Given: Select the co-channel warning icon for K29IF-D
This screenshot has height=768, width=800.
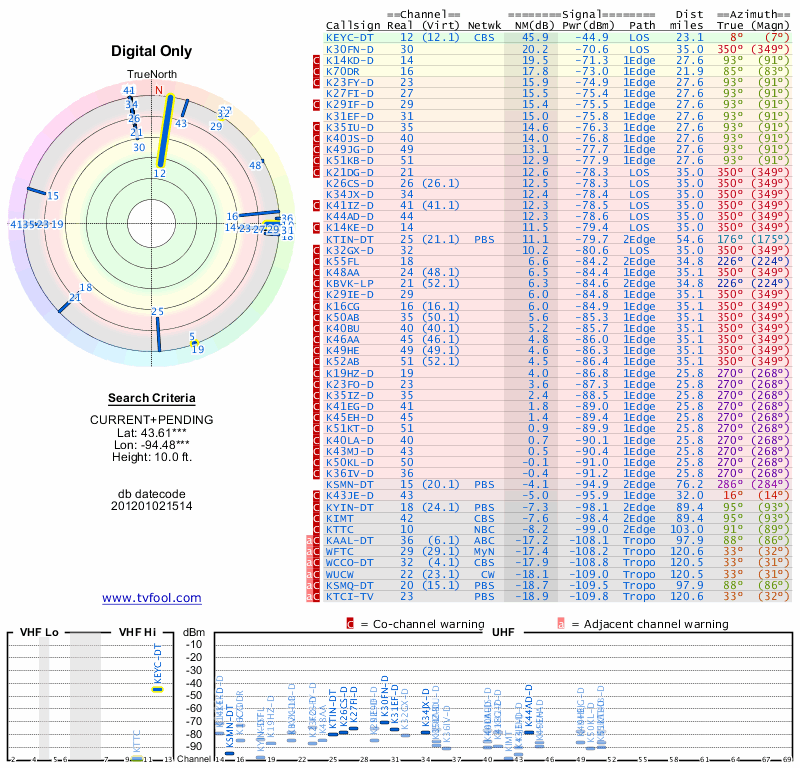Looking at the screenshot, I should (x=317, y=104).
